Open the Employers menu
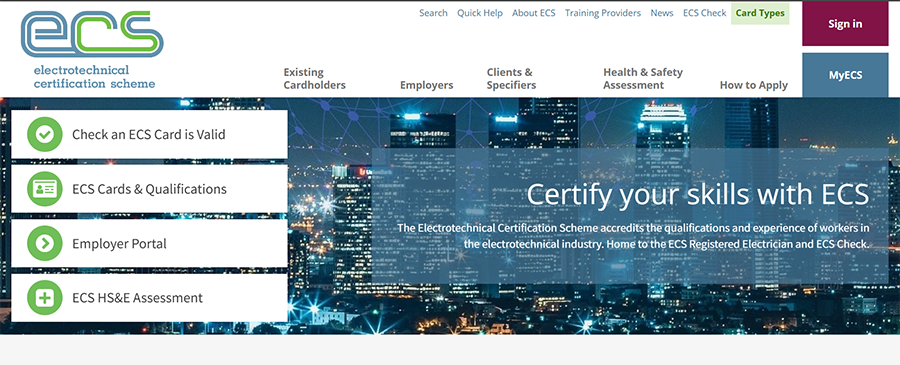The height and width of the screenshot is (365, 900). [x=426, y=85]
